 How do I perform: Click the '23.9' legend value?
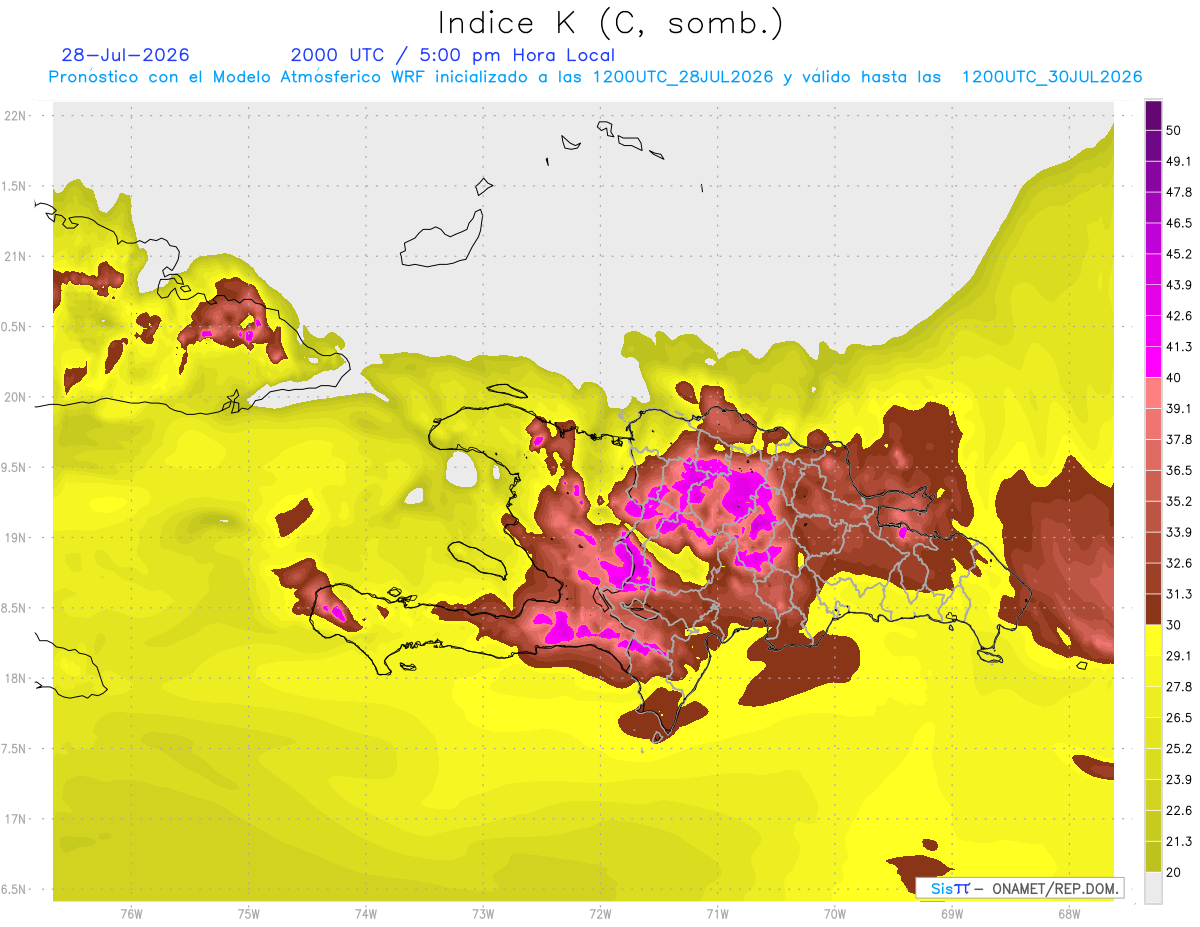1179,780
